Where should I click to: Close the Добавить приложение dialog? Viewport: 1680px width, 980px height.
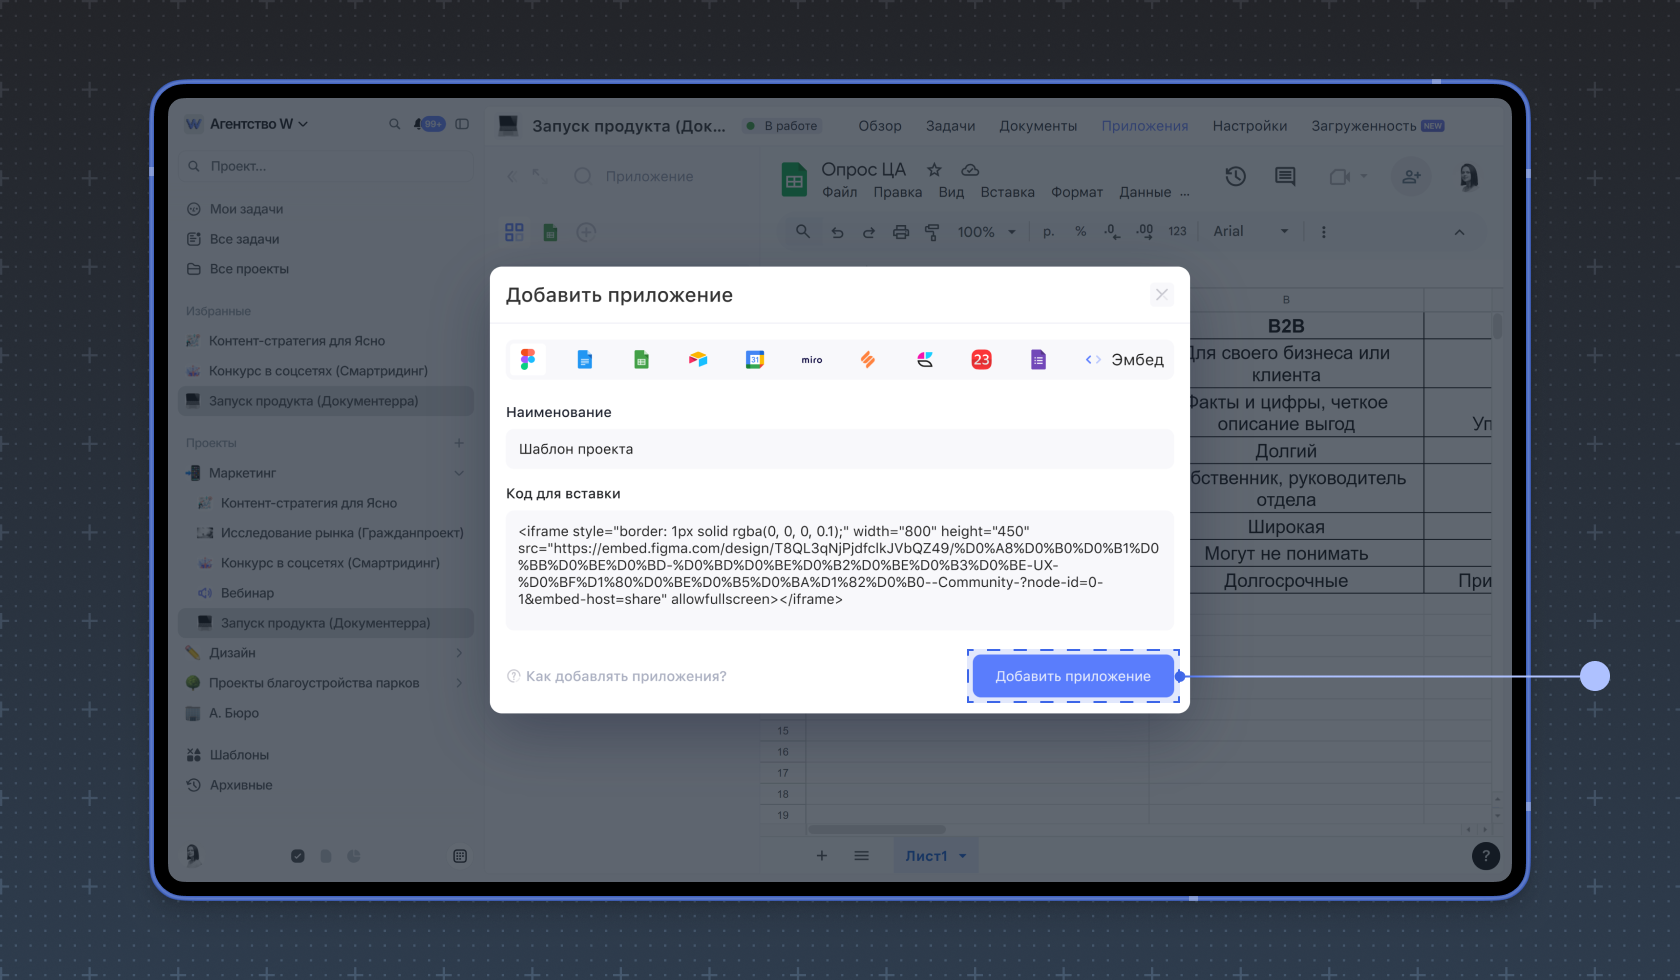pyautogui.click(x=1161, y=295)
